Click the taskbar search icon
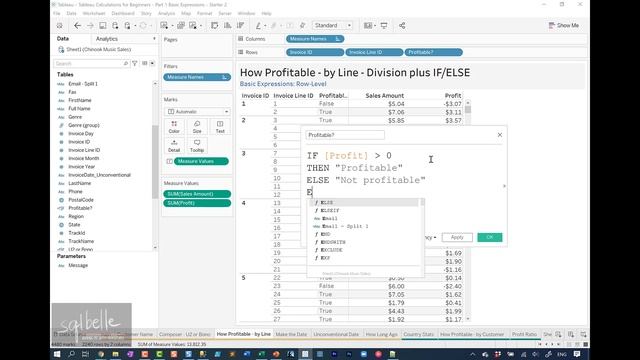640x360 pixels. (72, 354)
